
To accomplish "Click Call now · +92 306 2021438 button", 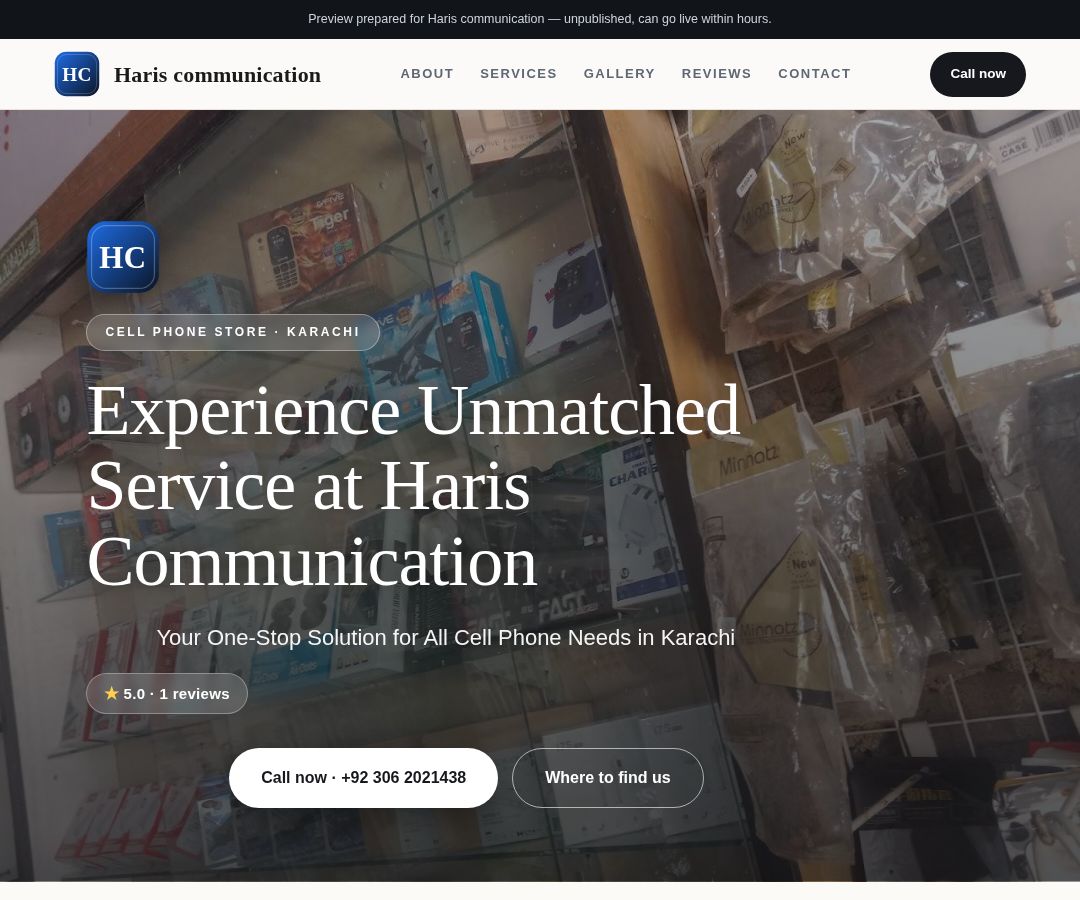I will click(x=363, y=777).
